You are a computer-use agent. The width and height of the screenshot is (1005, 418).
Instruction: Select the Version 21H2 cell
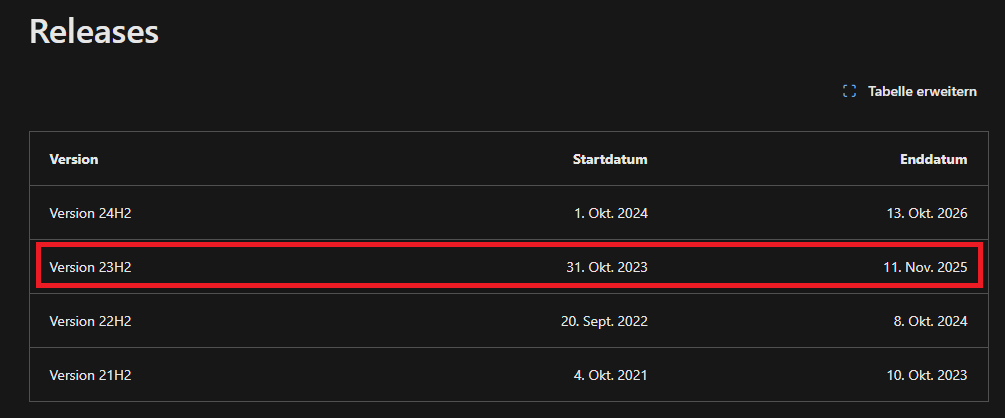click(90, 375)
